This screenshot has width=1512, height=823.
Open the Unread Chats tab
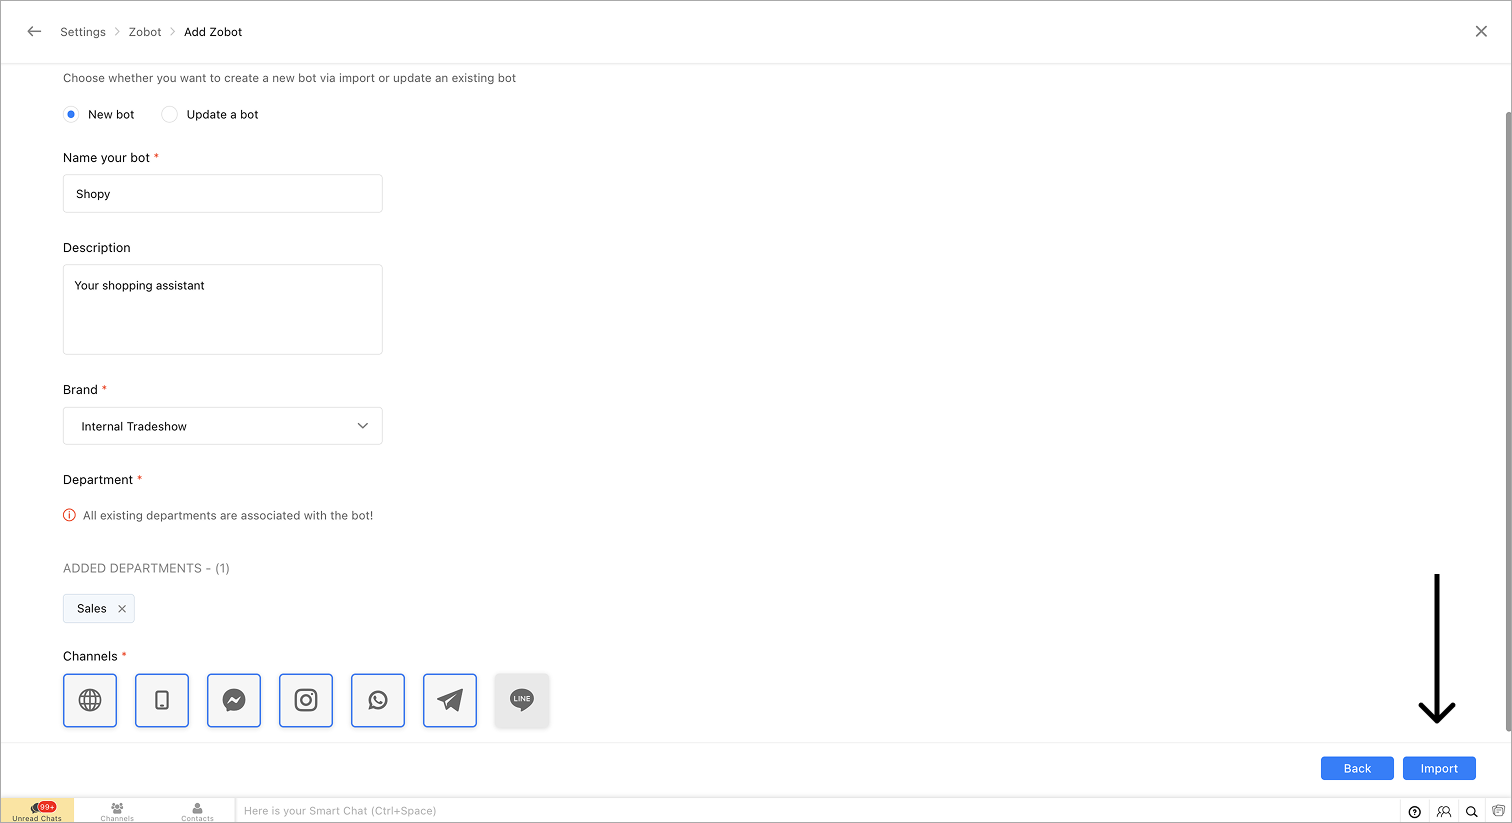tap(38, 811)
